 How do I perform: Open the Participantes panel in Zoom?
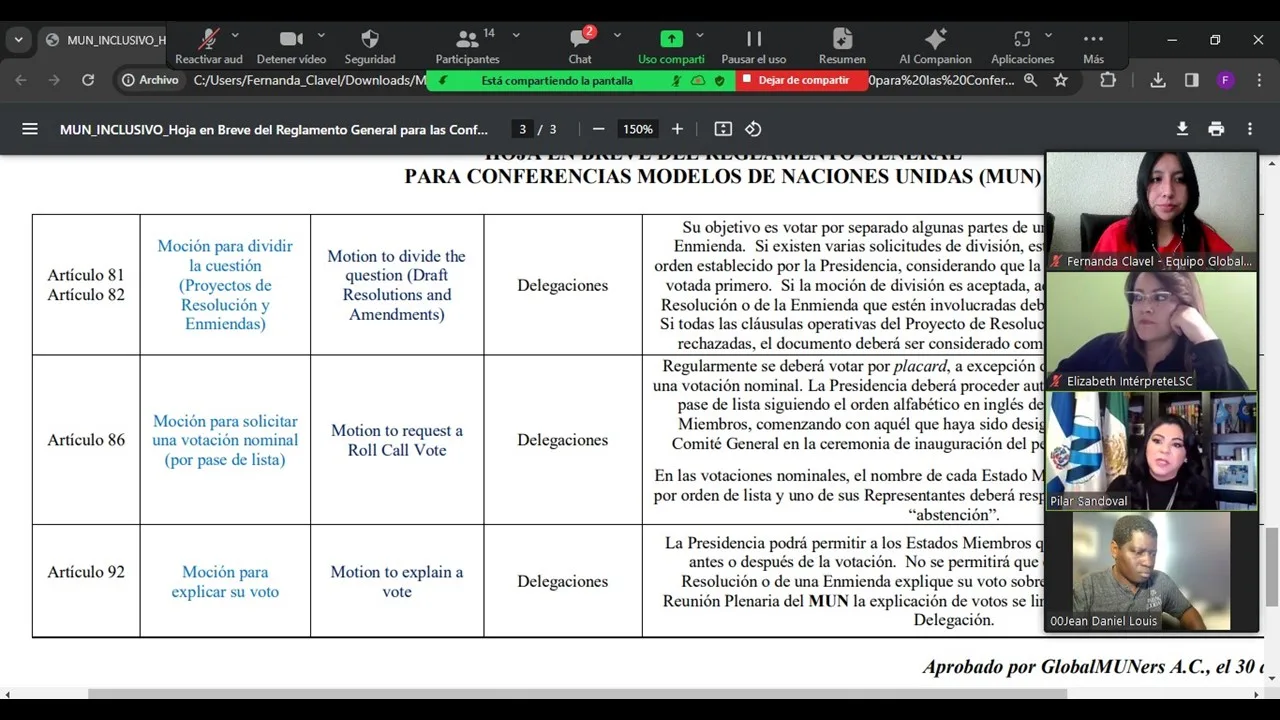[x=467, y=40]
